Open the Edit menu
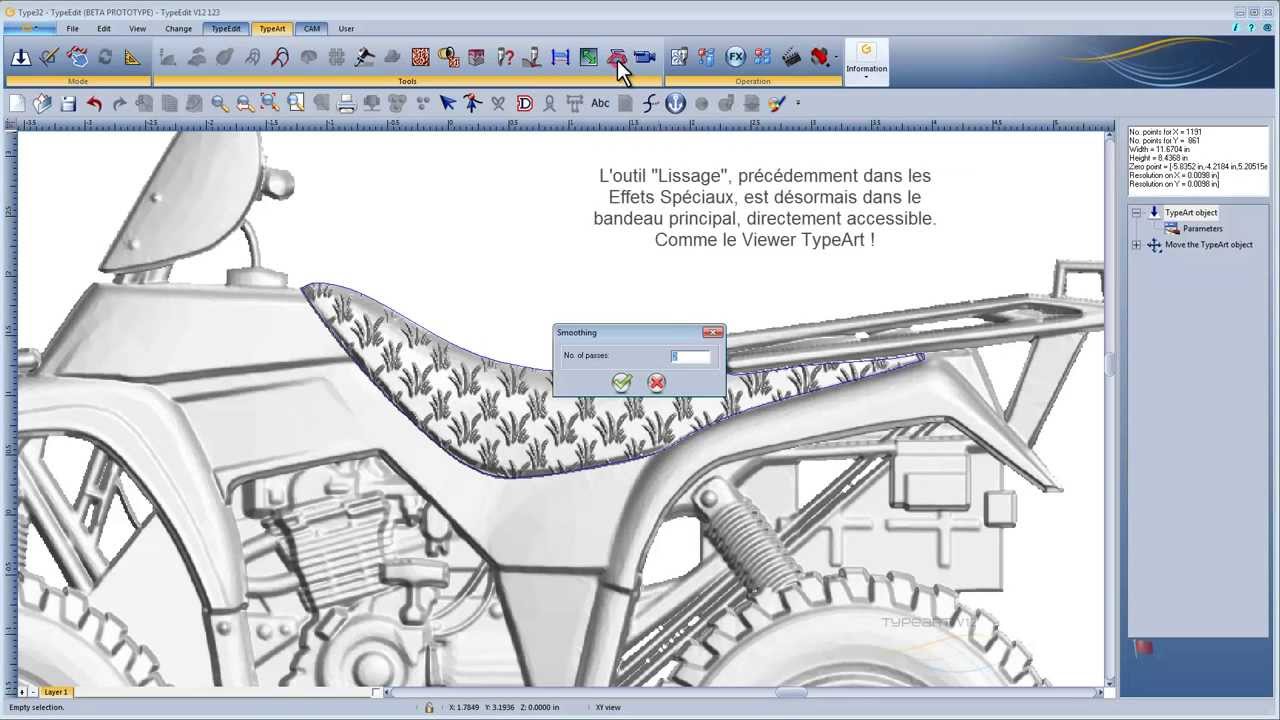The image size is (1280, 720). [x=104, y=29]
